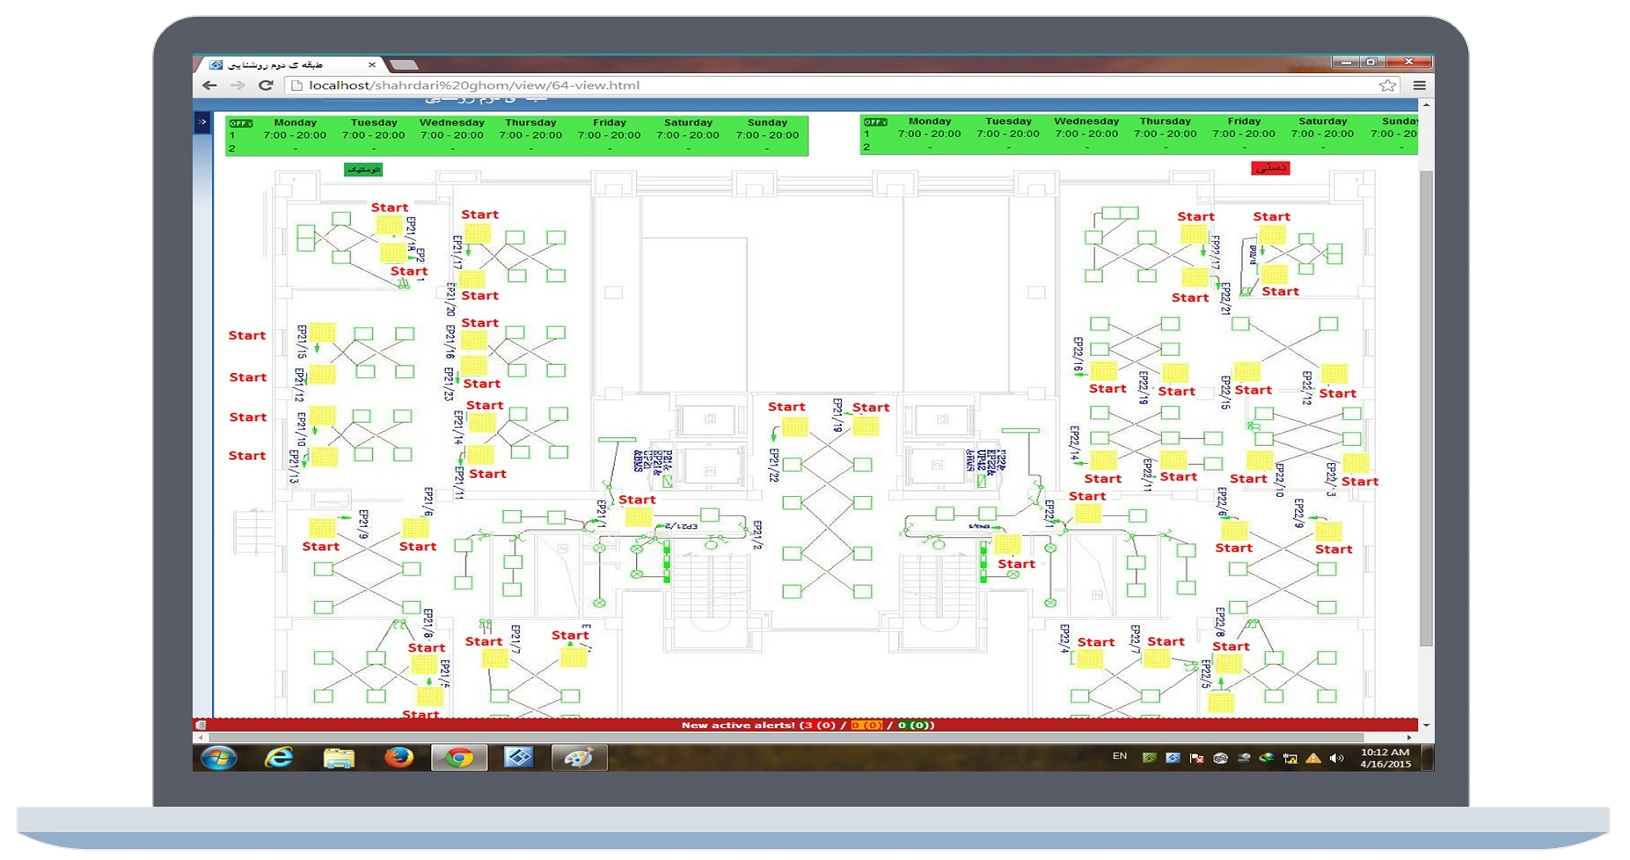Open a new tab beside current tab
The image size is (1630, 860).
(402, 65)
